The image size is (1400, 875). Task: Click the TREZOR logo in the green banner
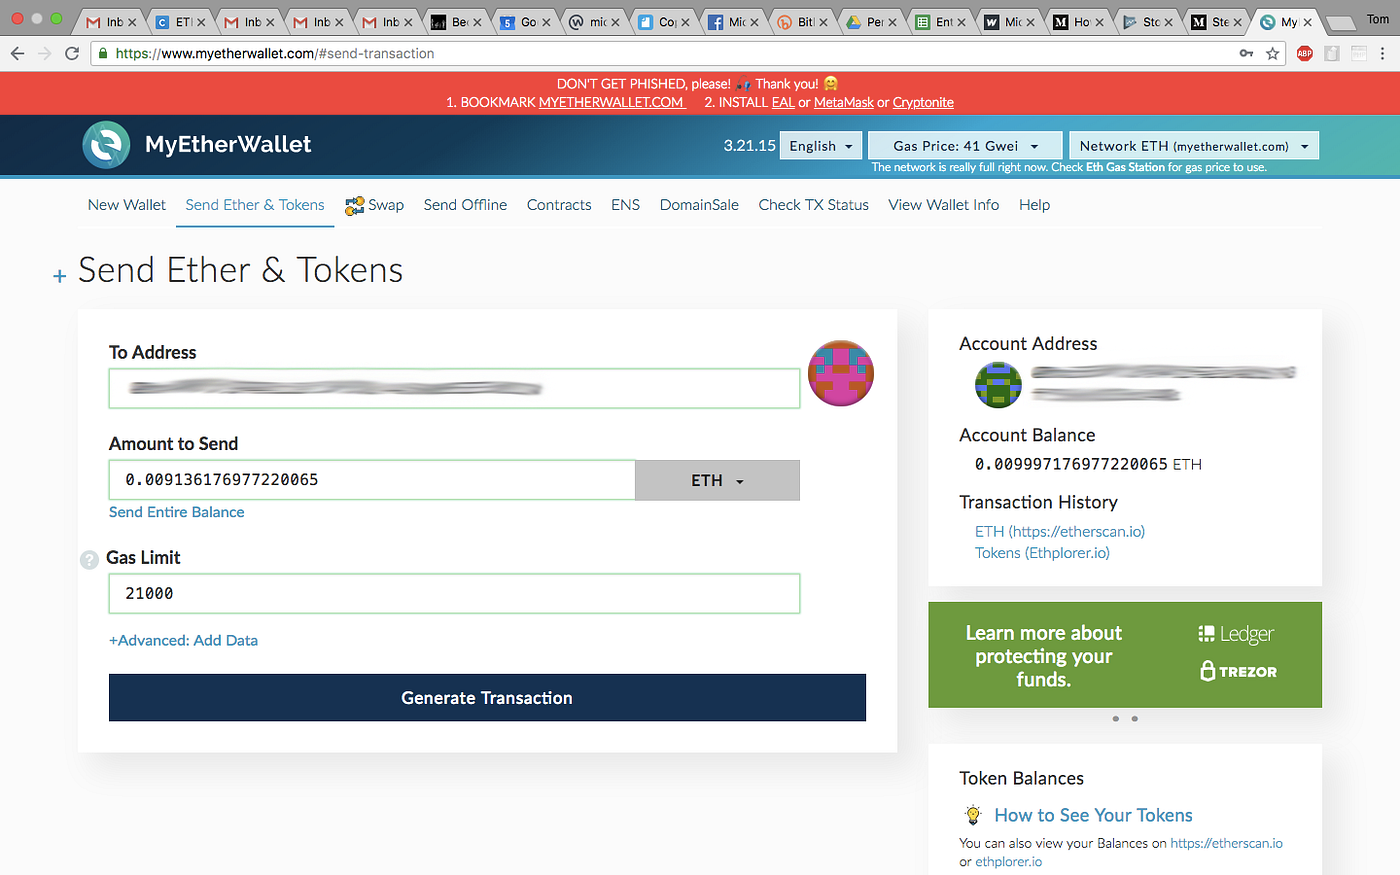point(1238,671)
